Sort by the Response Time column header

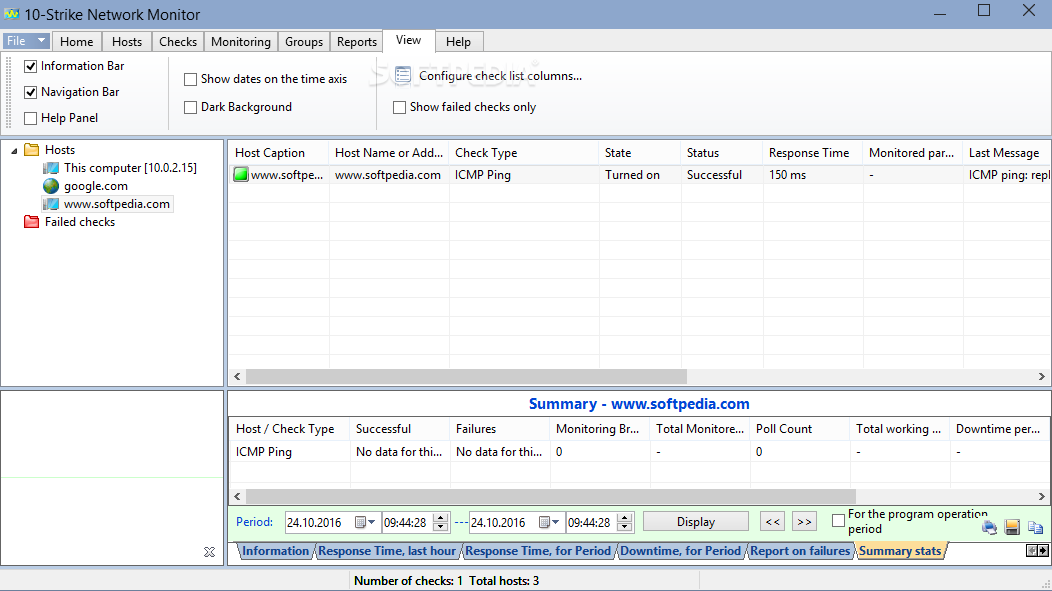pyautogui.click(x=812, y=153)
